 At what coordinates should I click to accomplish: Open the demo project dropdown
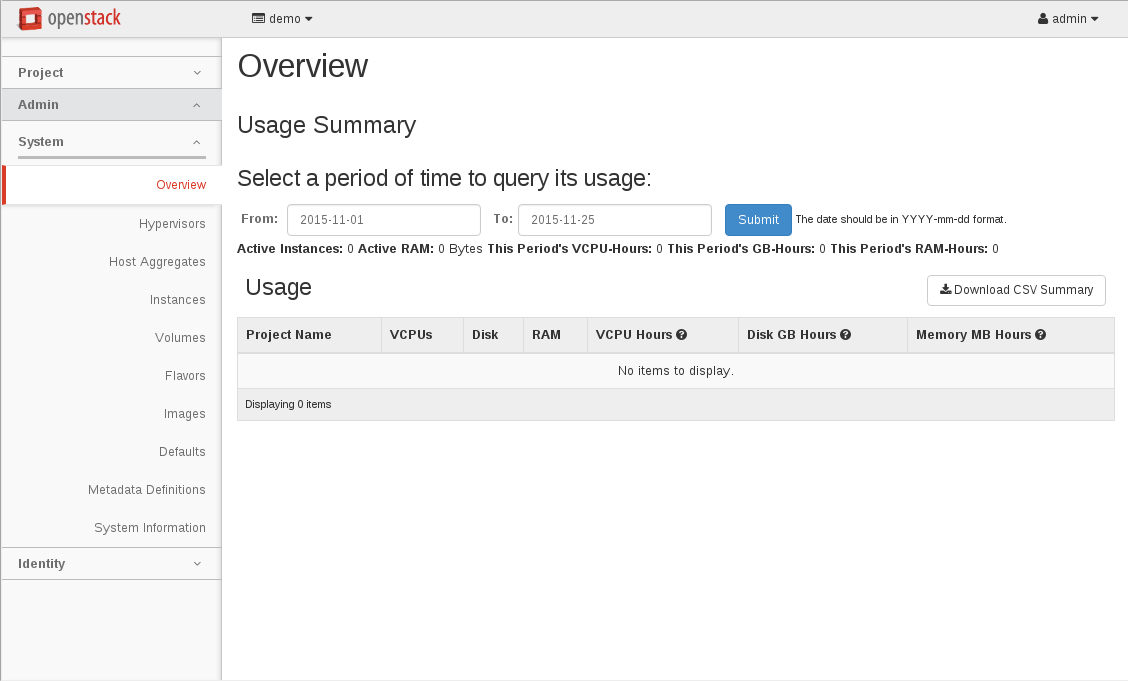tap(282, 19)
